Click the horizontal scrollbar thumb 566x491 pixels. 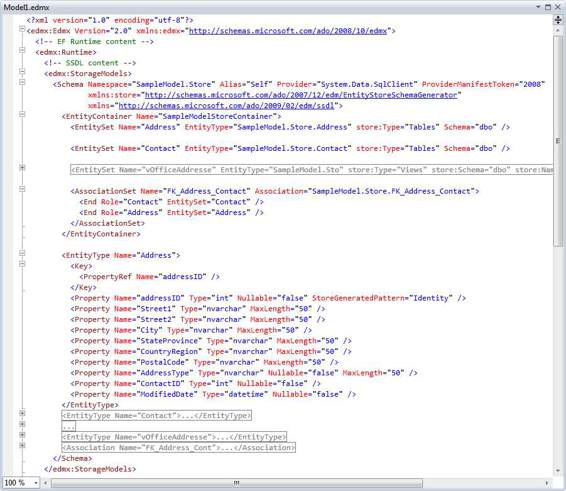point(237,483)
